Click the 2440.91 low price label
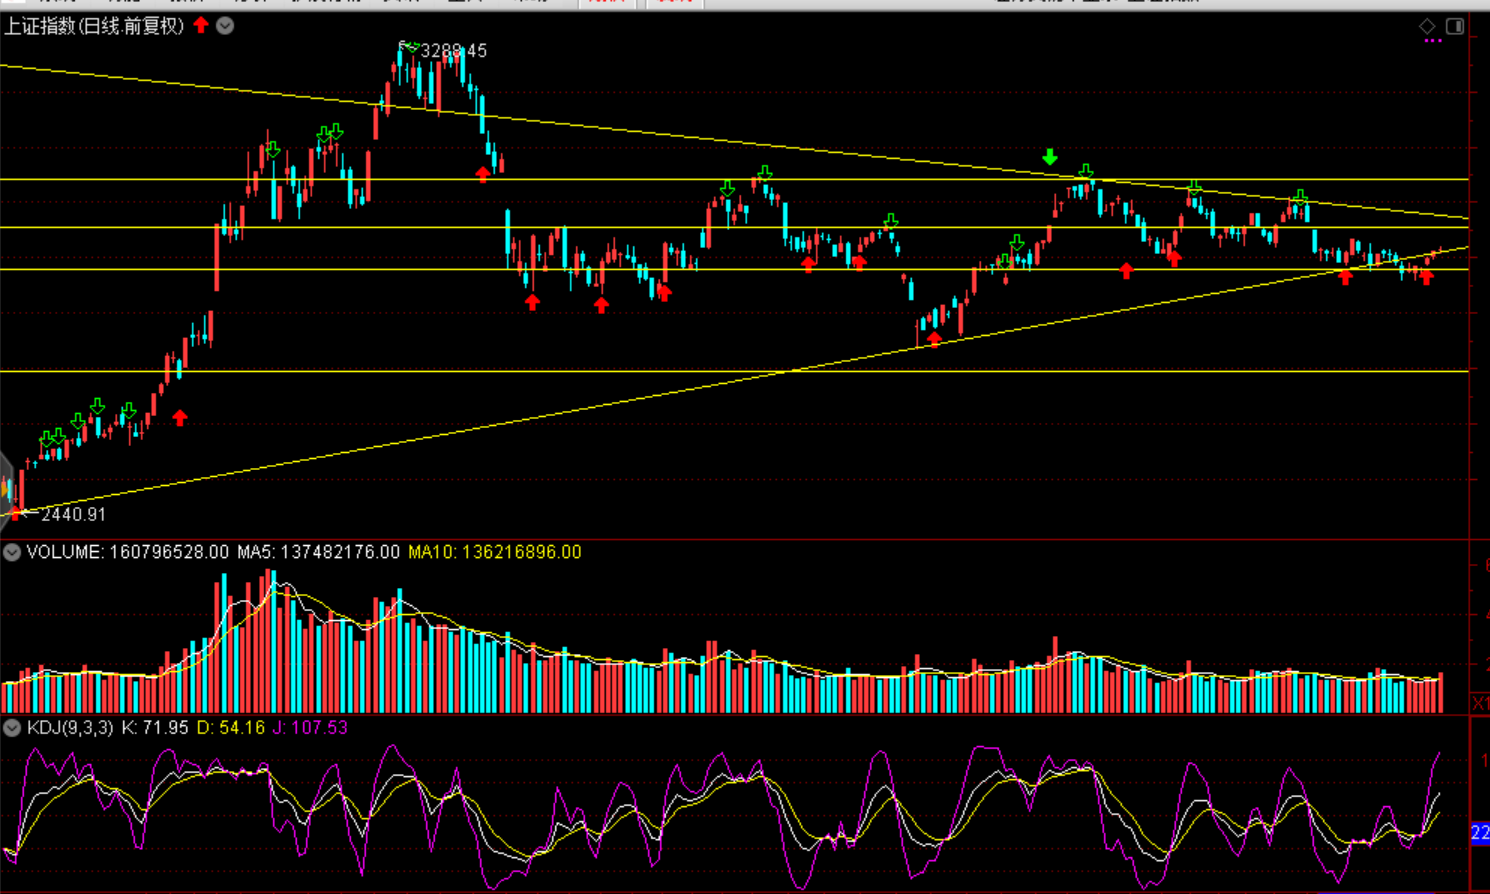The width and height of the screenshot is (1490, 894). pos(73,514)
